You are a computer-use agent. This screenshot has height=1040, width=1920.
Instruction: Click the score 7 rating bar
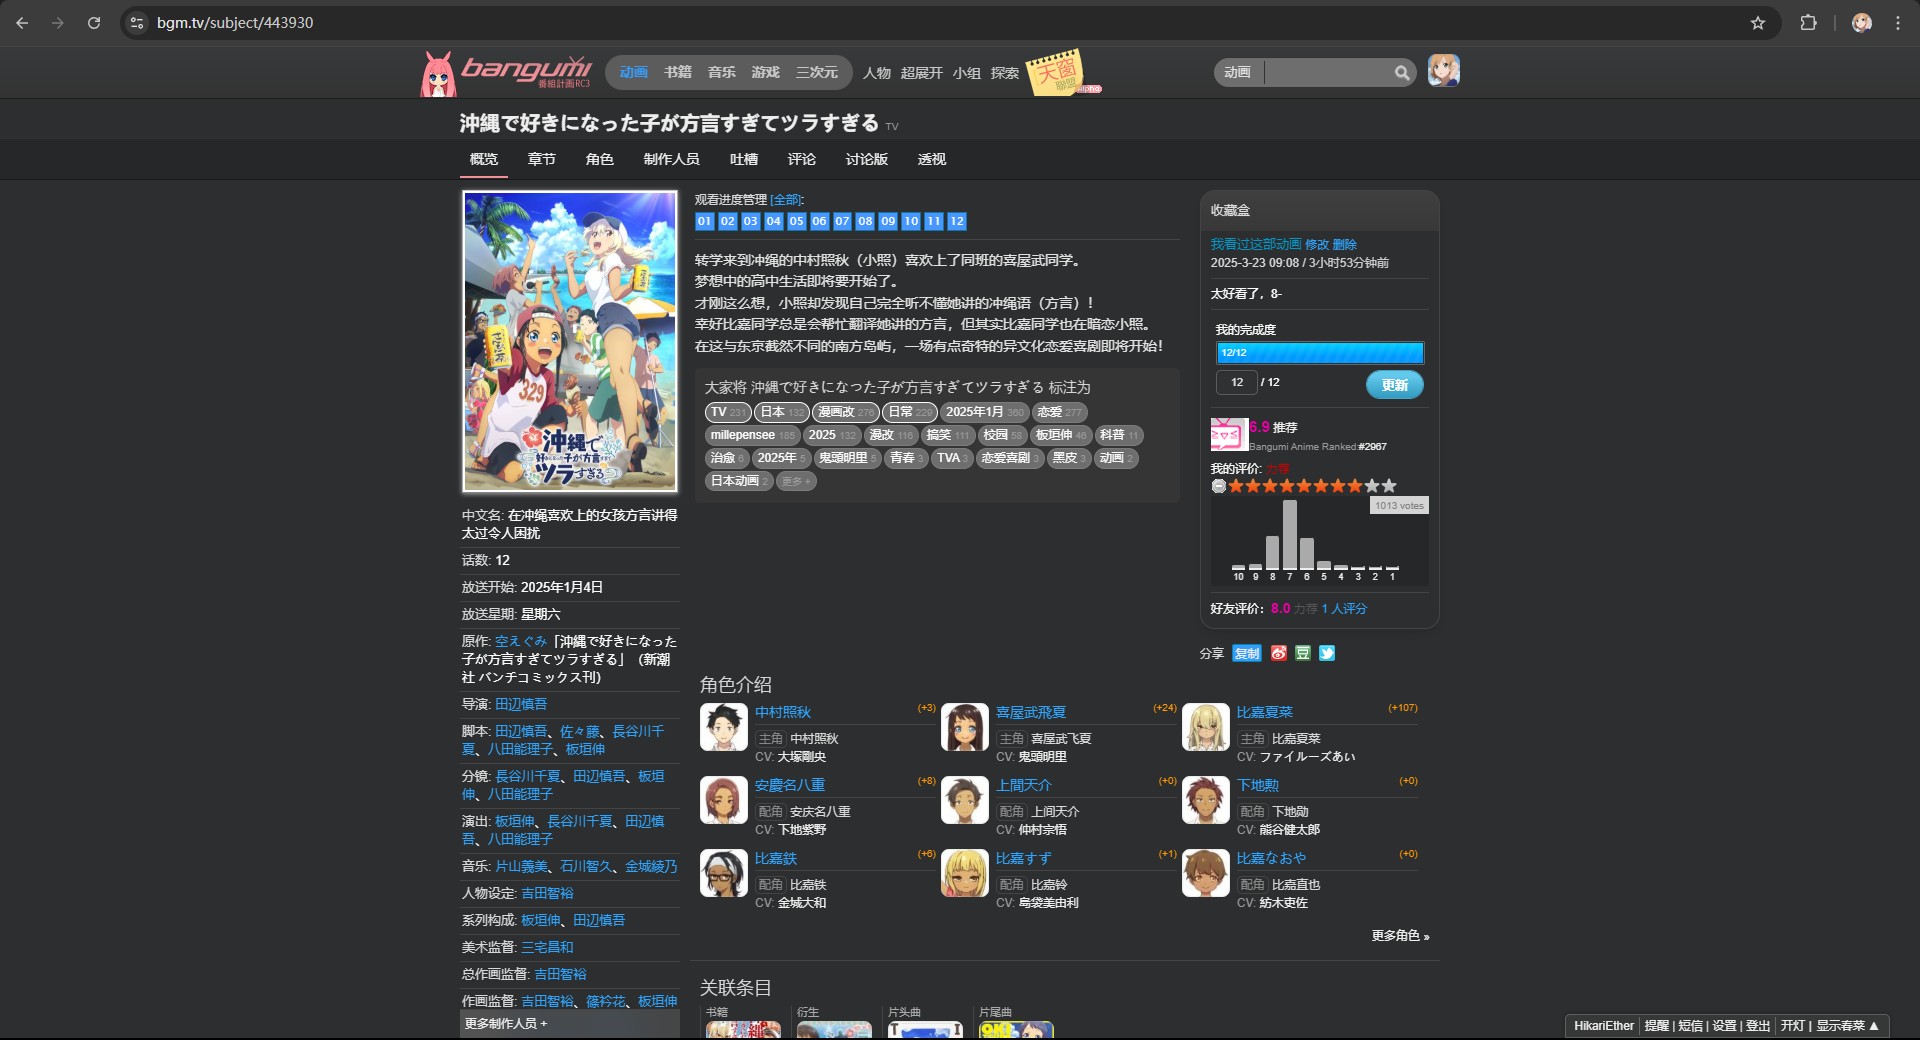1290,535
